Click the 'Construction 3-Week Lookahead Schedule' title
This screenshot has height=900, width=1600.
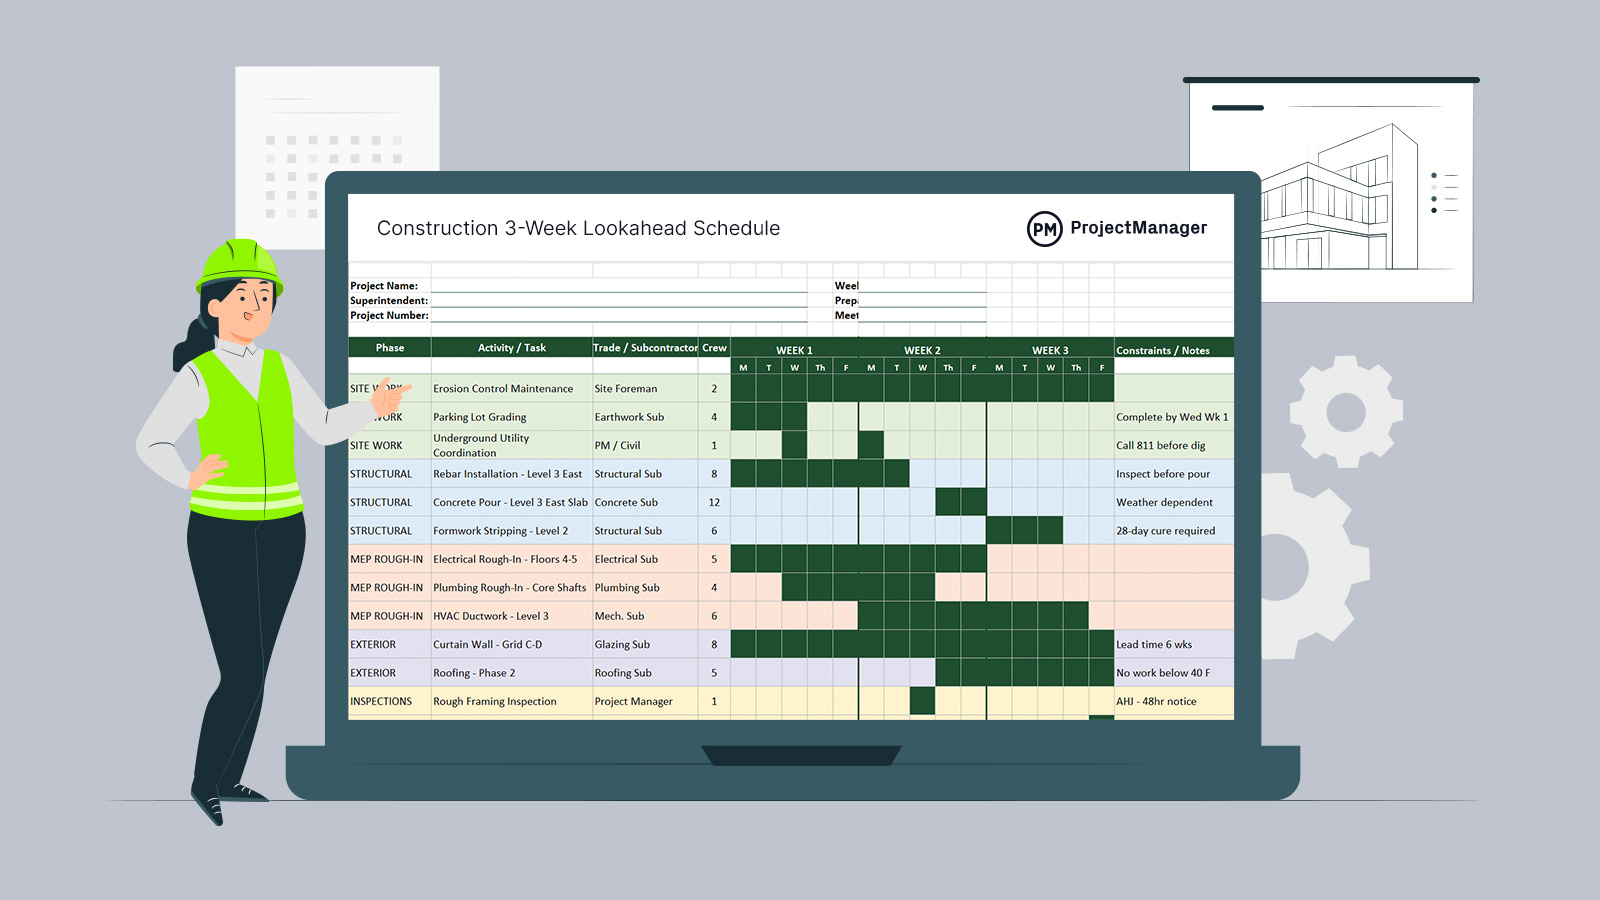[578, 228]
